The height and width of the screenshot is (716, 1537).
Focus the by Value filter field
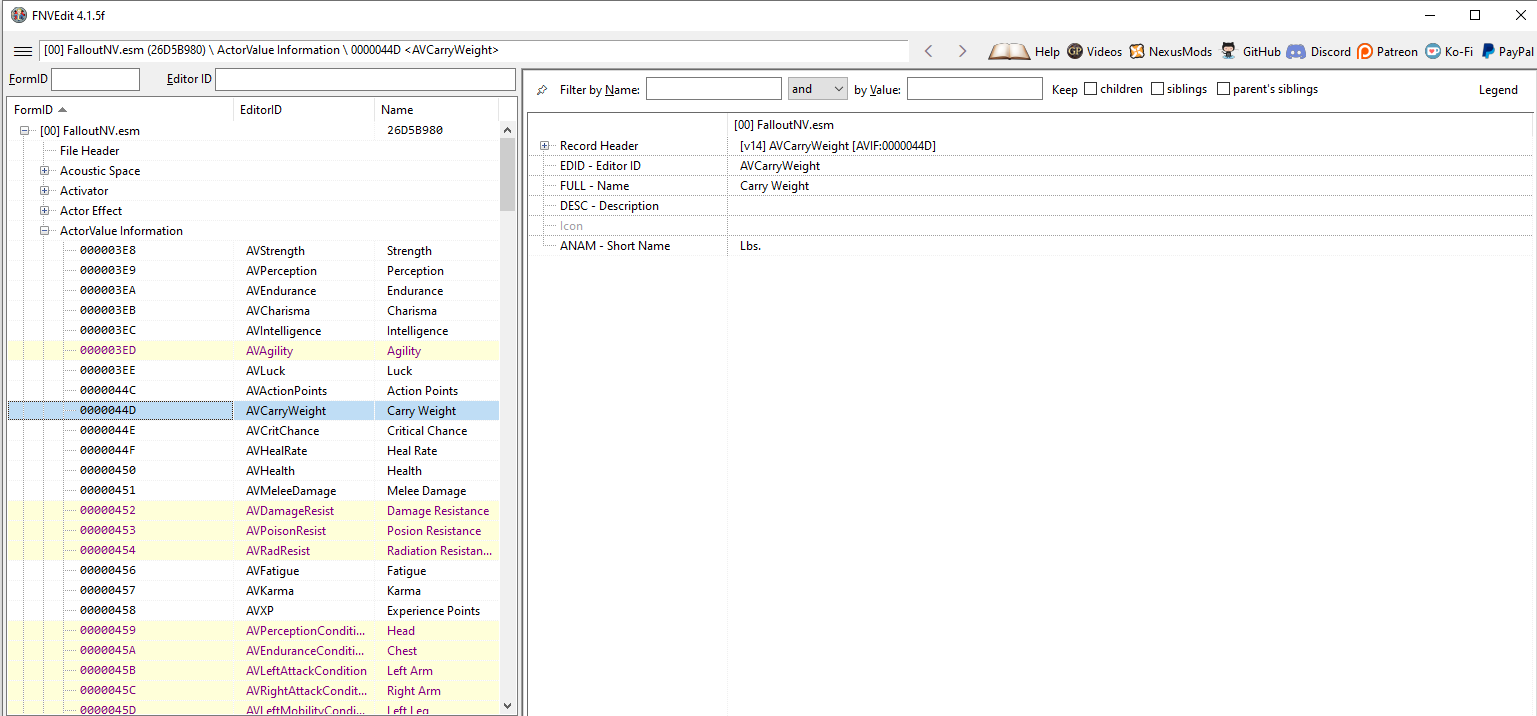click(975, 89)
